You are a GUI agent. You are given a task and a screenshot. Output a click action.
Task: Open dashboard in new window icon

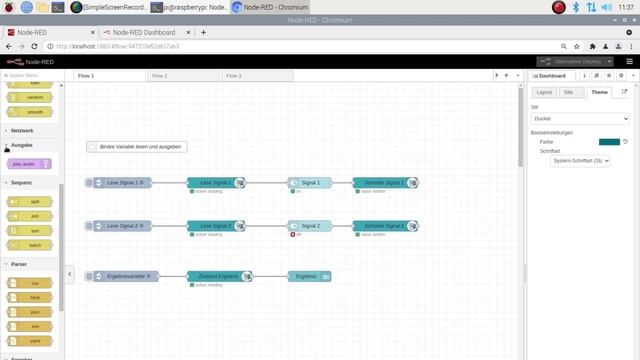[624, 92]
